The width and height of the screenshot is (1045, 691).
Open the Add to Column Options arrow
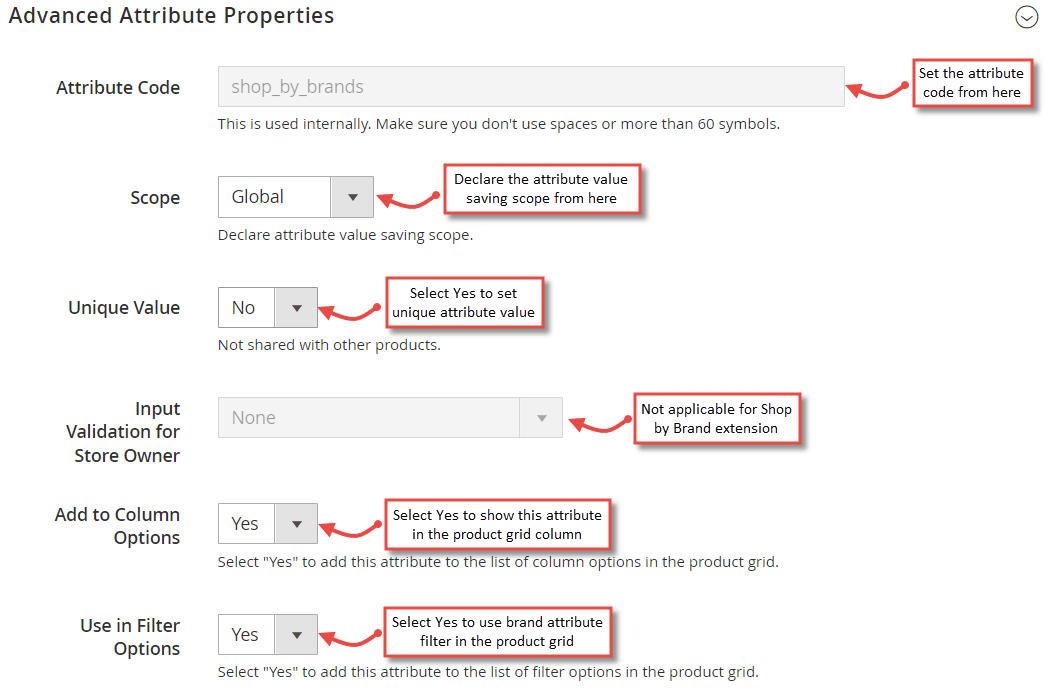click(296, 524)
